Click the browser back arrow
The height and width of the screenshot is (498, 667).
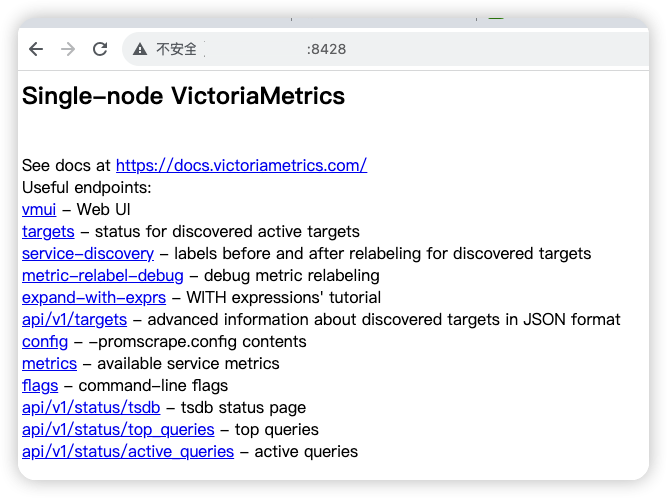(x=36, y=49)
